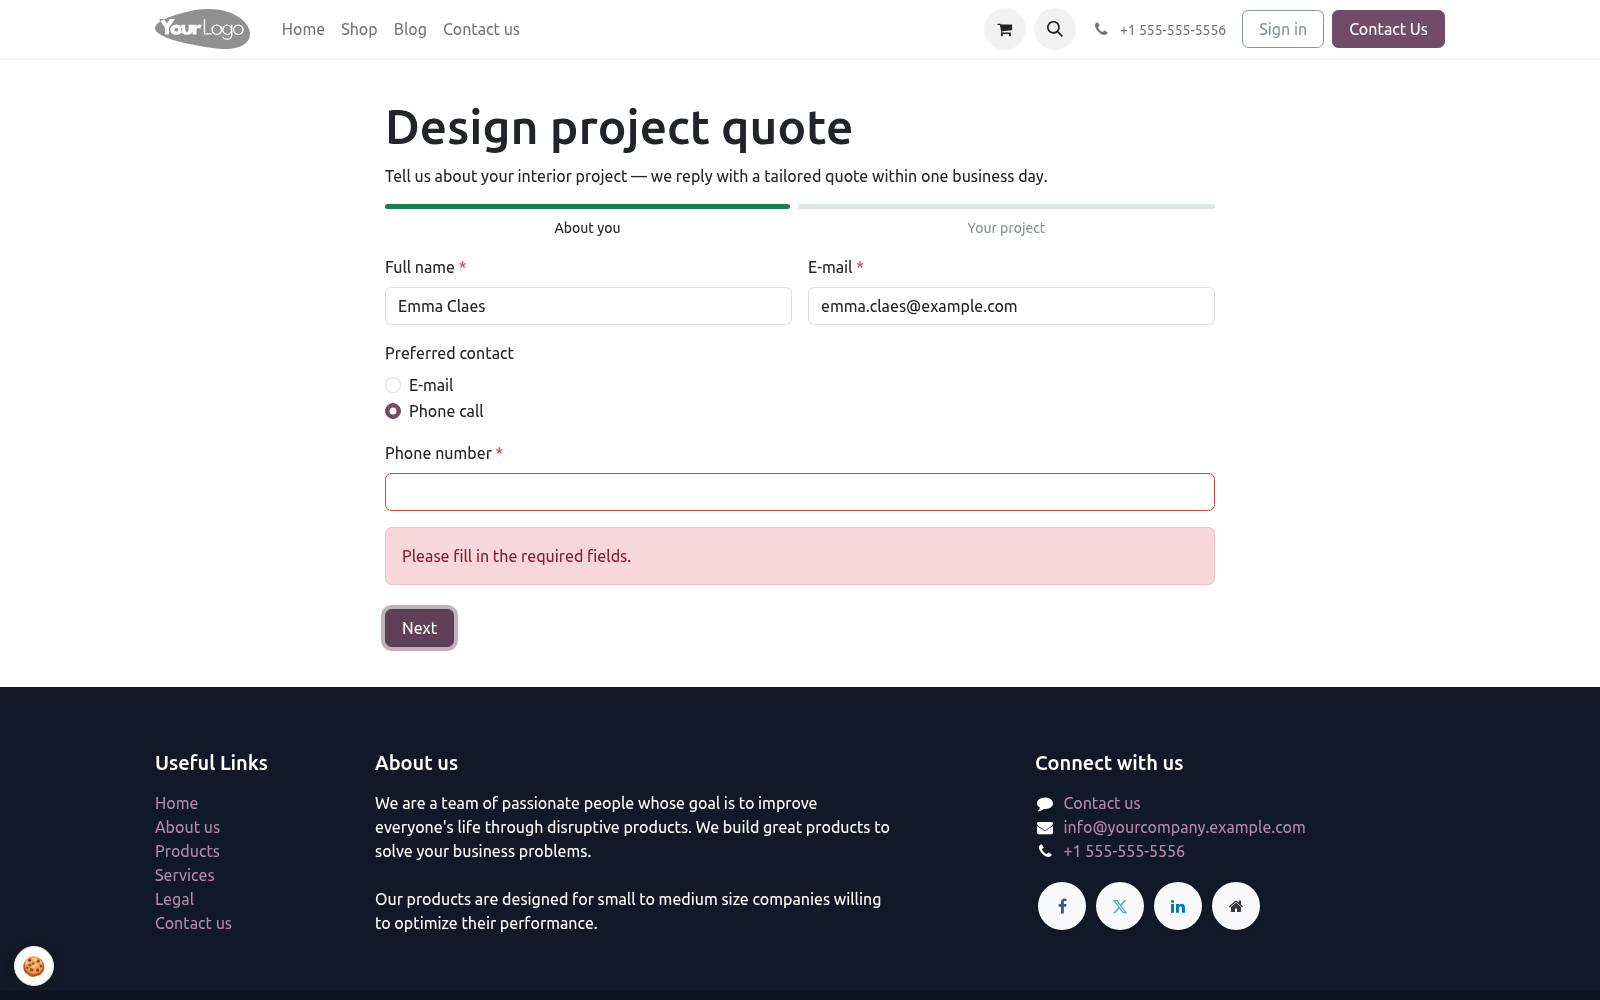Open Contact us in Useful Links

193,923
